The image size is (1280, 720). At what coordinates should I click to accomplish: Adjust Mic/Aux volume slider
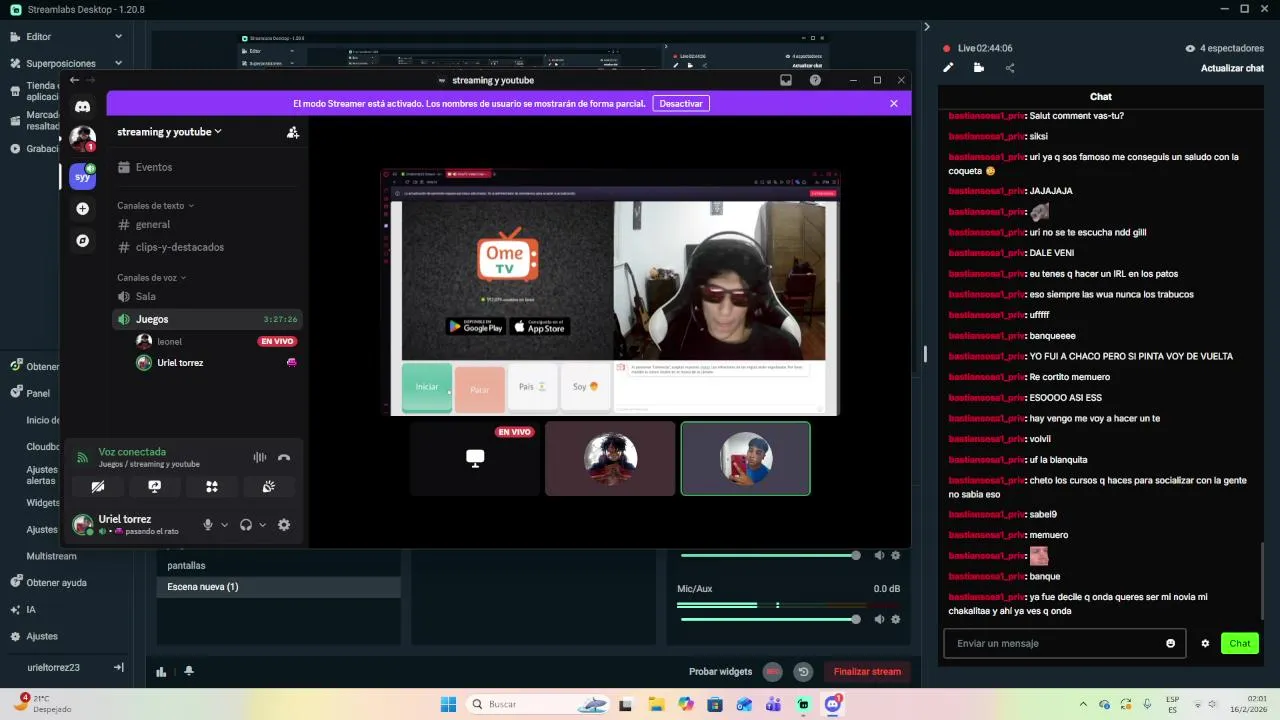pos(768,619)
